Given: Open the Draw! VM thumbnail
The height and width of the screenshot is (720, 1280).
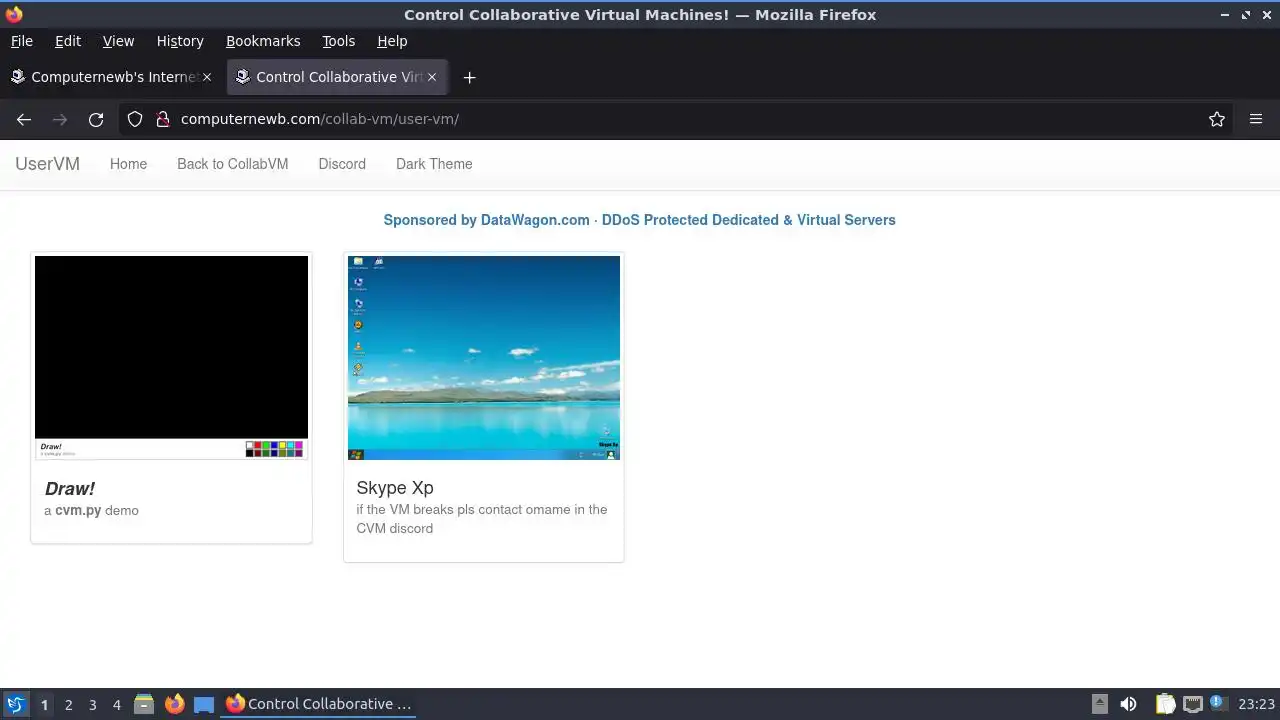Looking at the screenshot, I should pyautogui.click(x=171, y=358).
